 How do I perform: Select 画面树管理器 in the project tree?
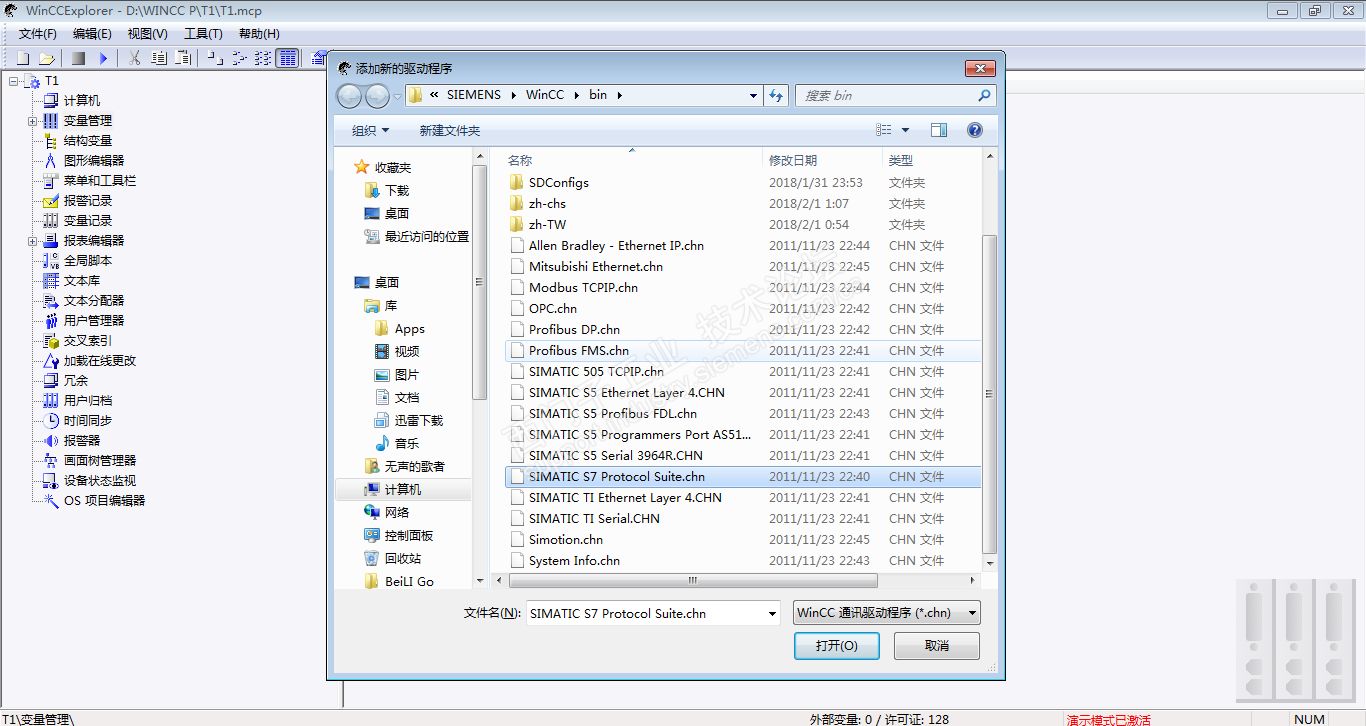(x=100, y=460)
